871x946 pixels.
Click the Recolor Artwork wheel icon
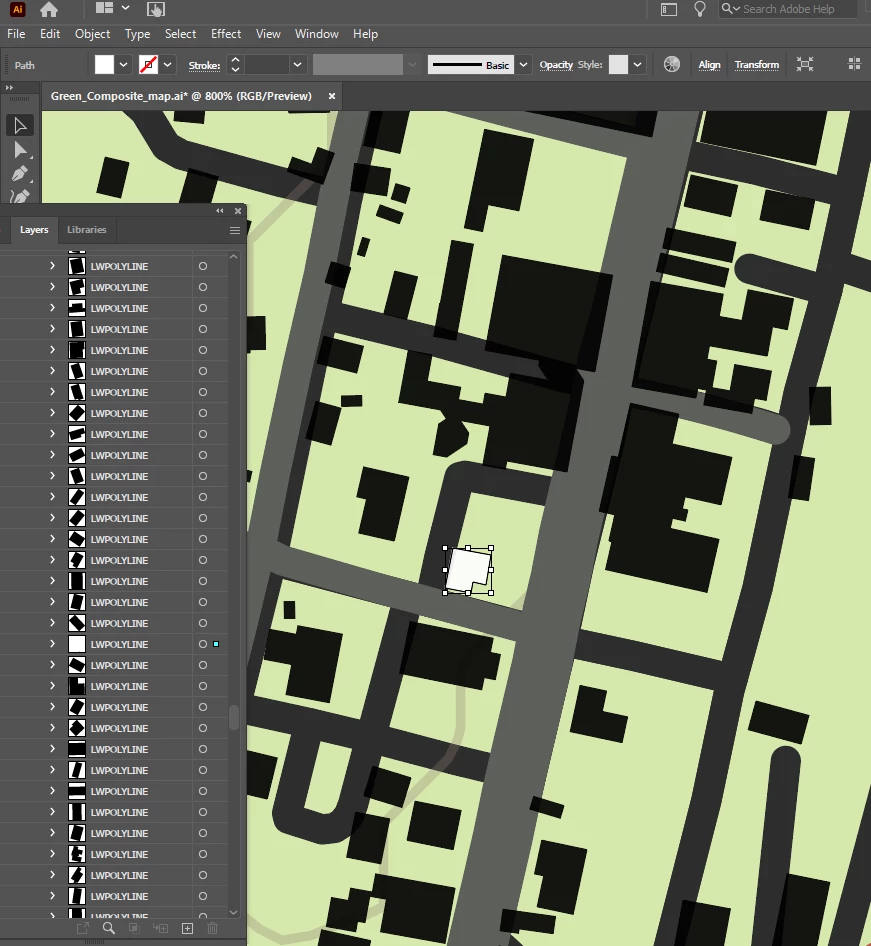(x=672, y=65)
